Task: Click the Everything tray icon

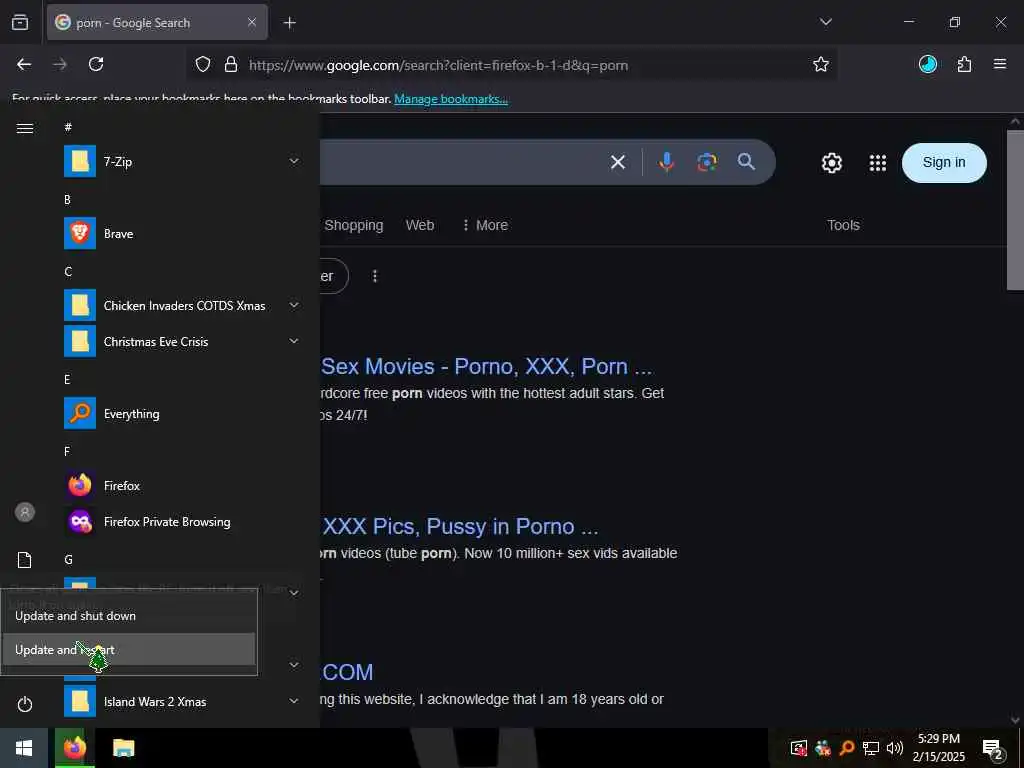Action: [x=847, y=748]
